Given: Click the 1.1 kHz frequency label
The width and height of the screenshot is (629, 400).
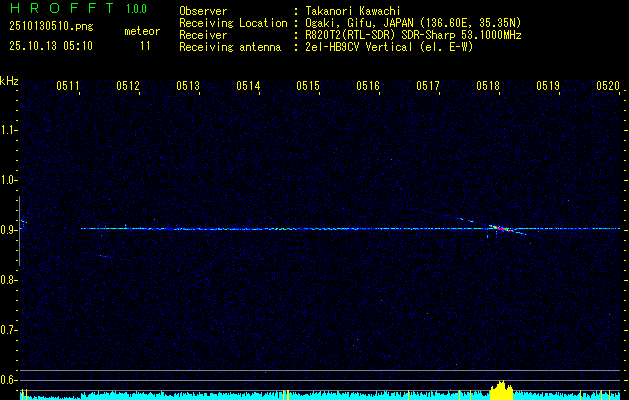Looking at the screenshot, I should 8,130.
